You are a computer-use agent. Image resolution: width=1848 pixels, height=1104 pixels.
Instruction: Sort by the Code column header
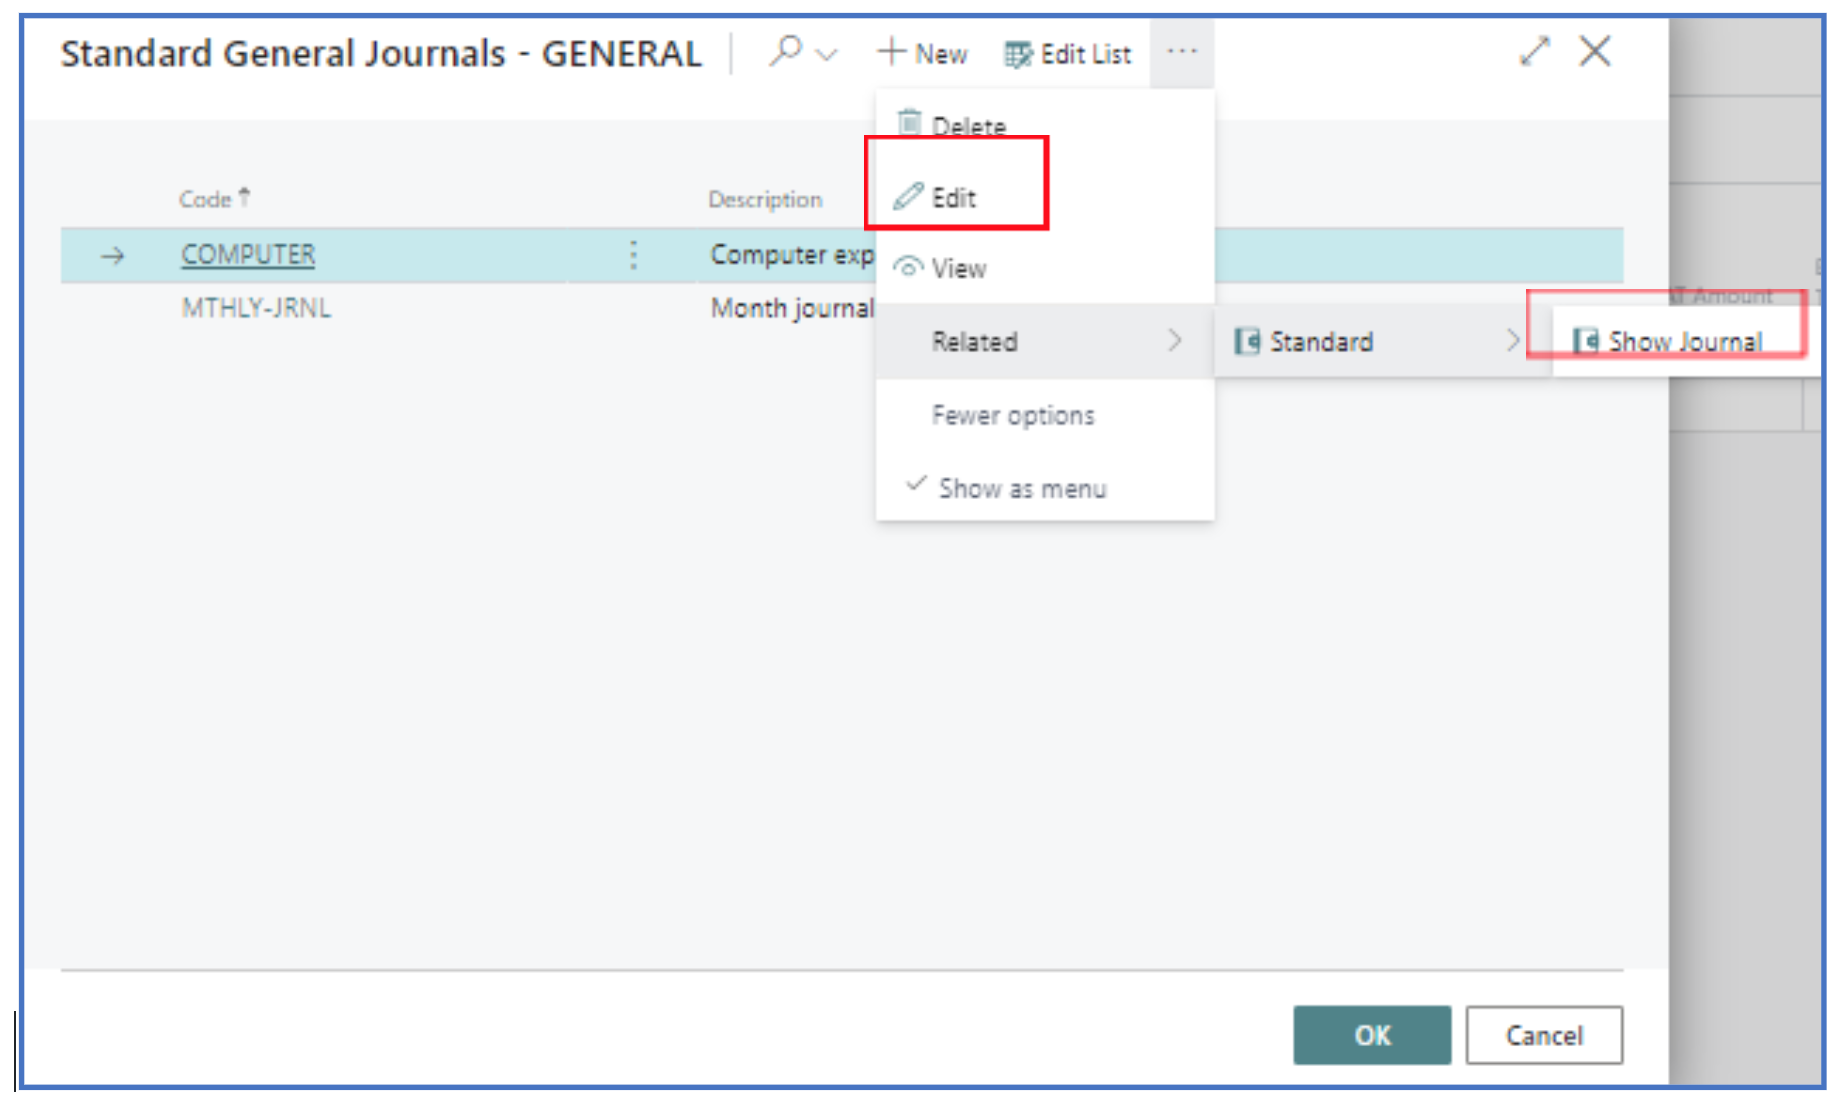click(x=206, y=199)
